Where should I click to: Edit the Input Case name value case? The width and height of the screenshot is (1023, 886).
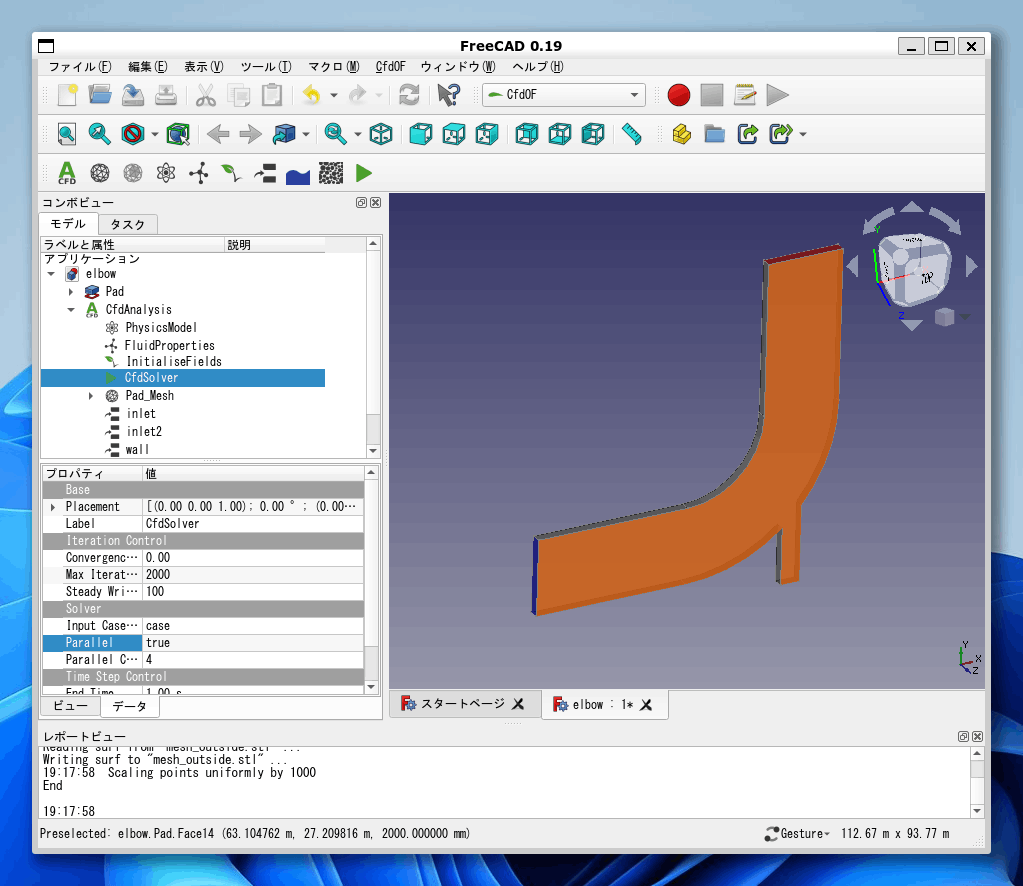252,626
